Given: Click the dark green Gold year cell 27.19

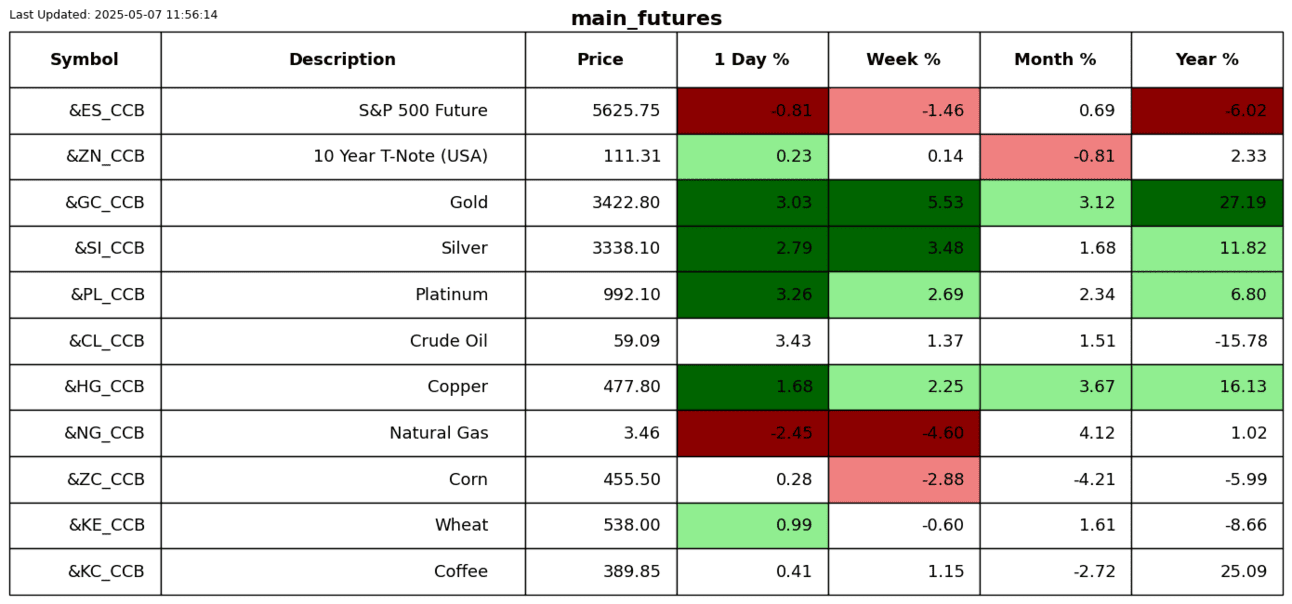Looking at the screenshot, I should pos(1206,203).
